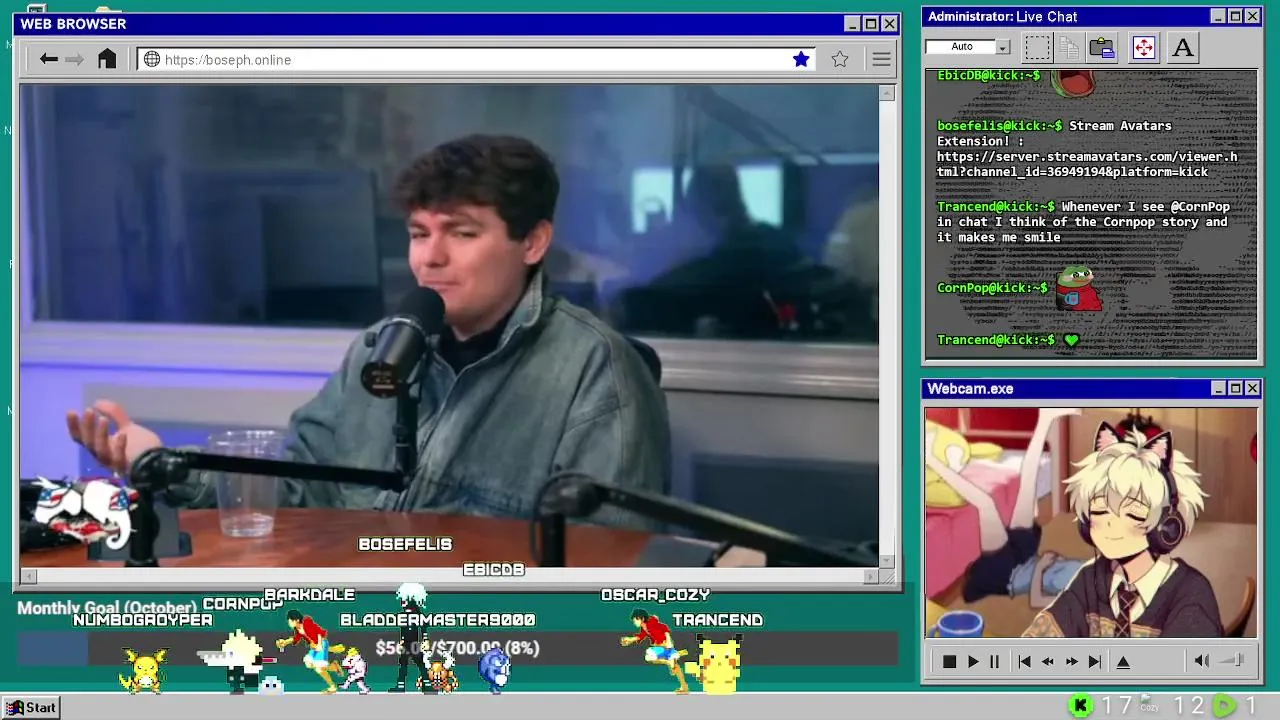This screenshot has height=720, width=1280.
Task: Click the browser horizontal scroll right arrow
Action: point(870,576)
